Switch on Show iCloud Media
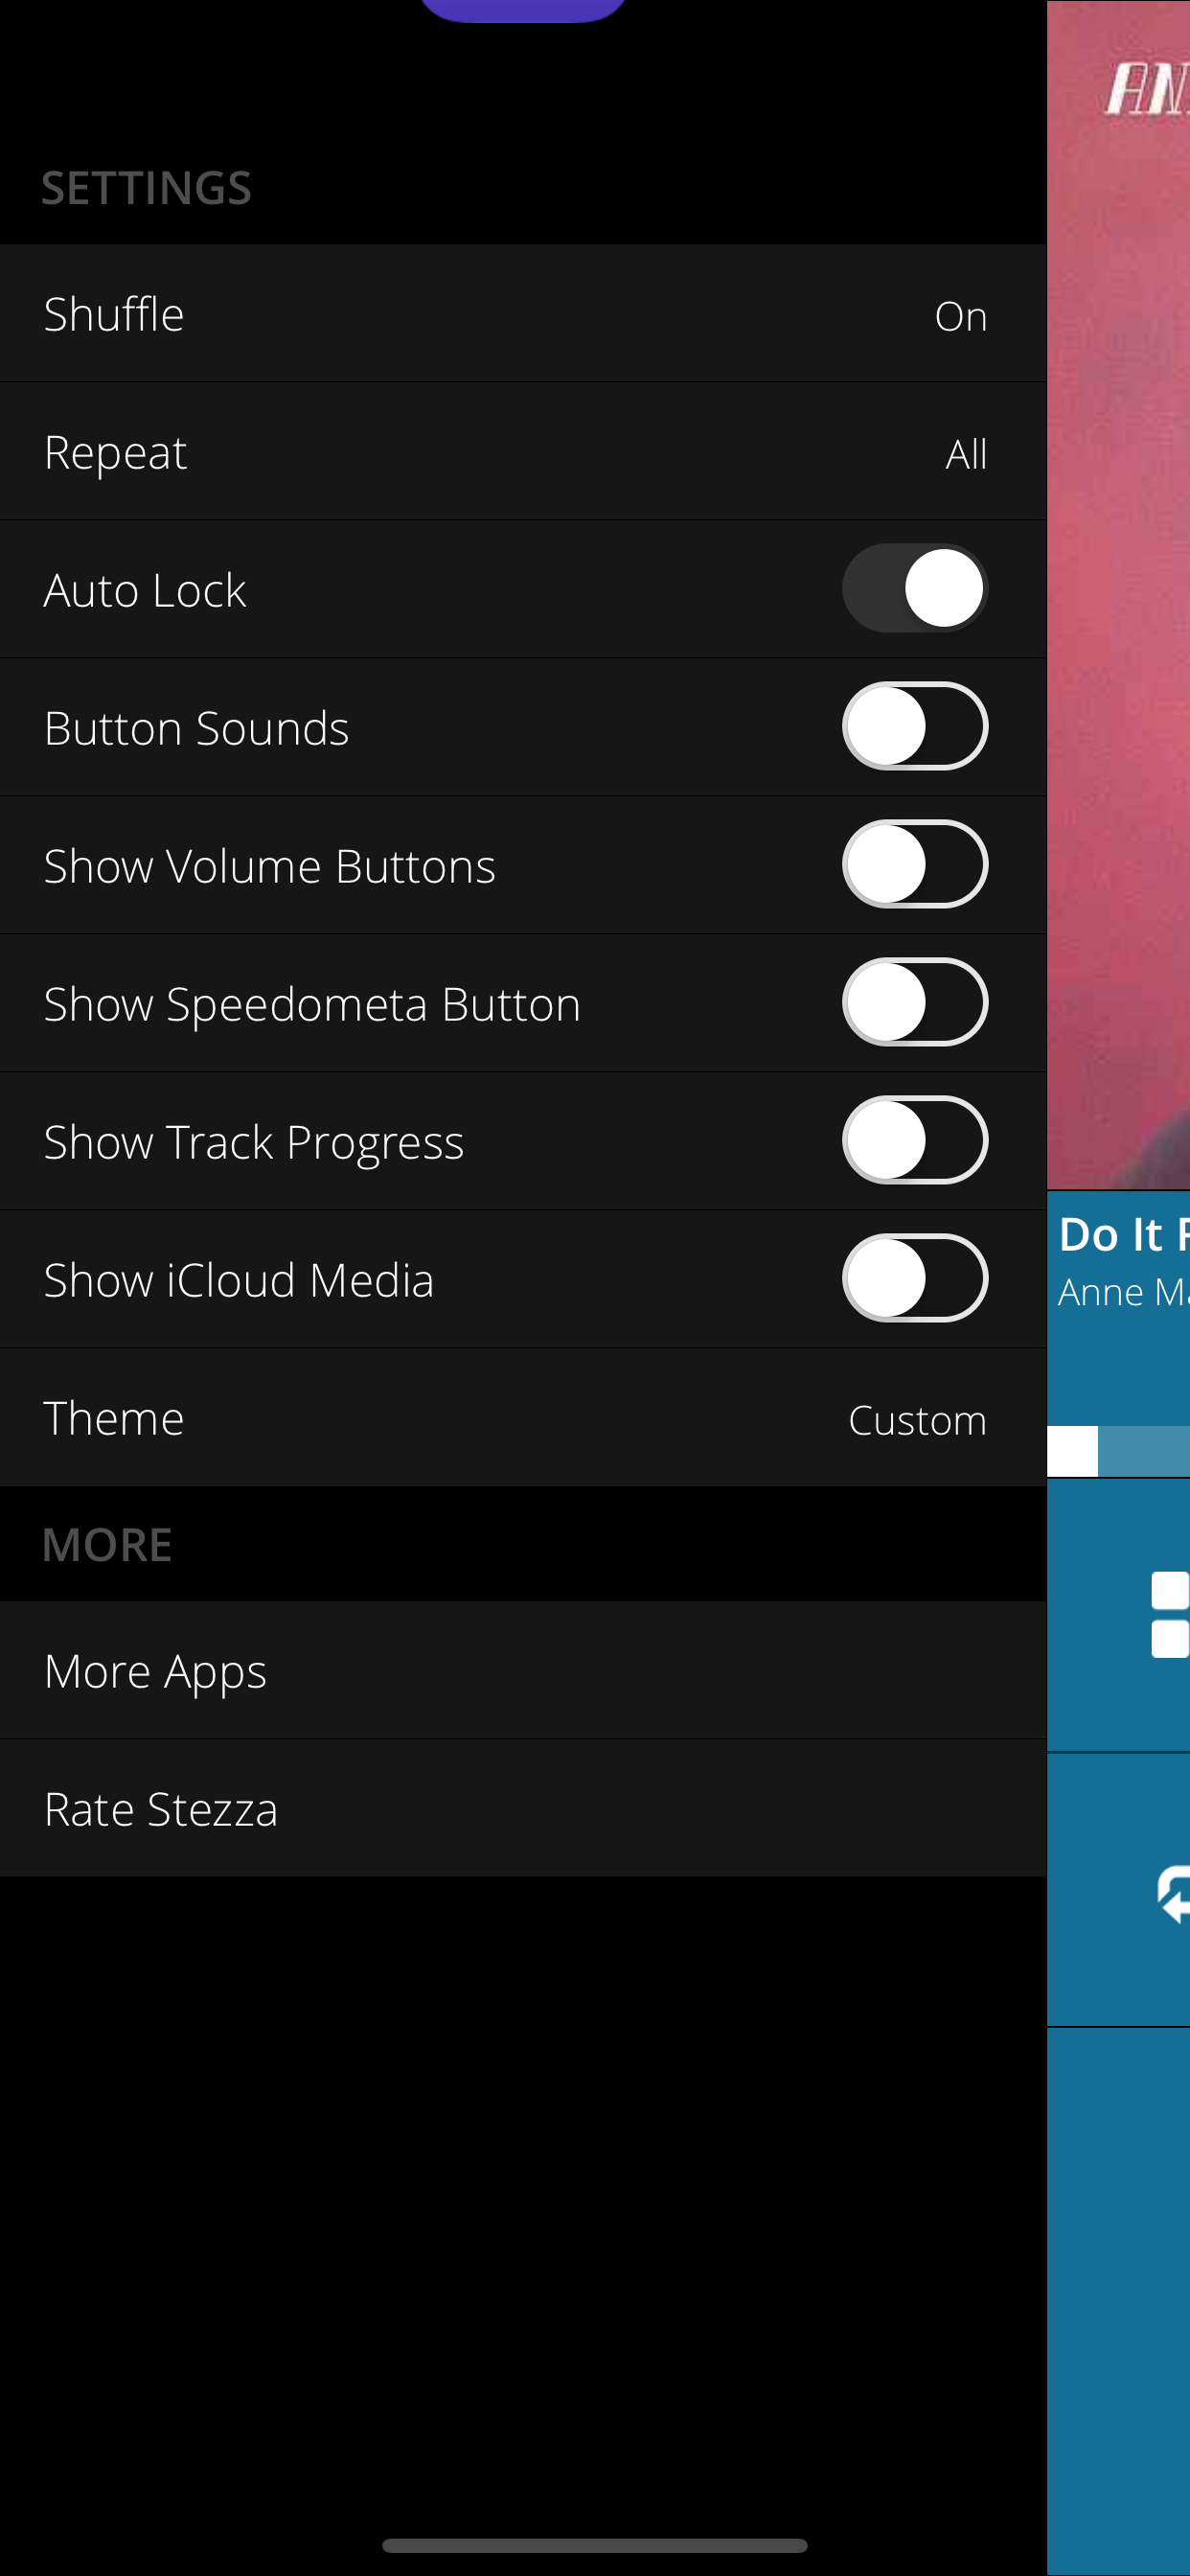This screenshot has height=2576, width=1190. pyautogui.click(x=914, y=1279)
